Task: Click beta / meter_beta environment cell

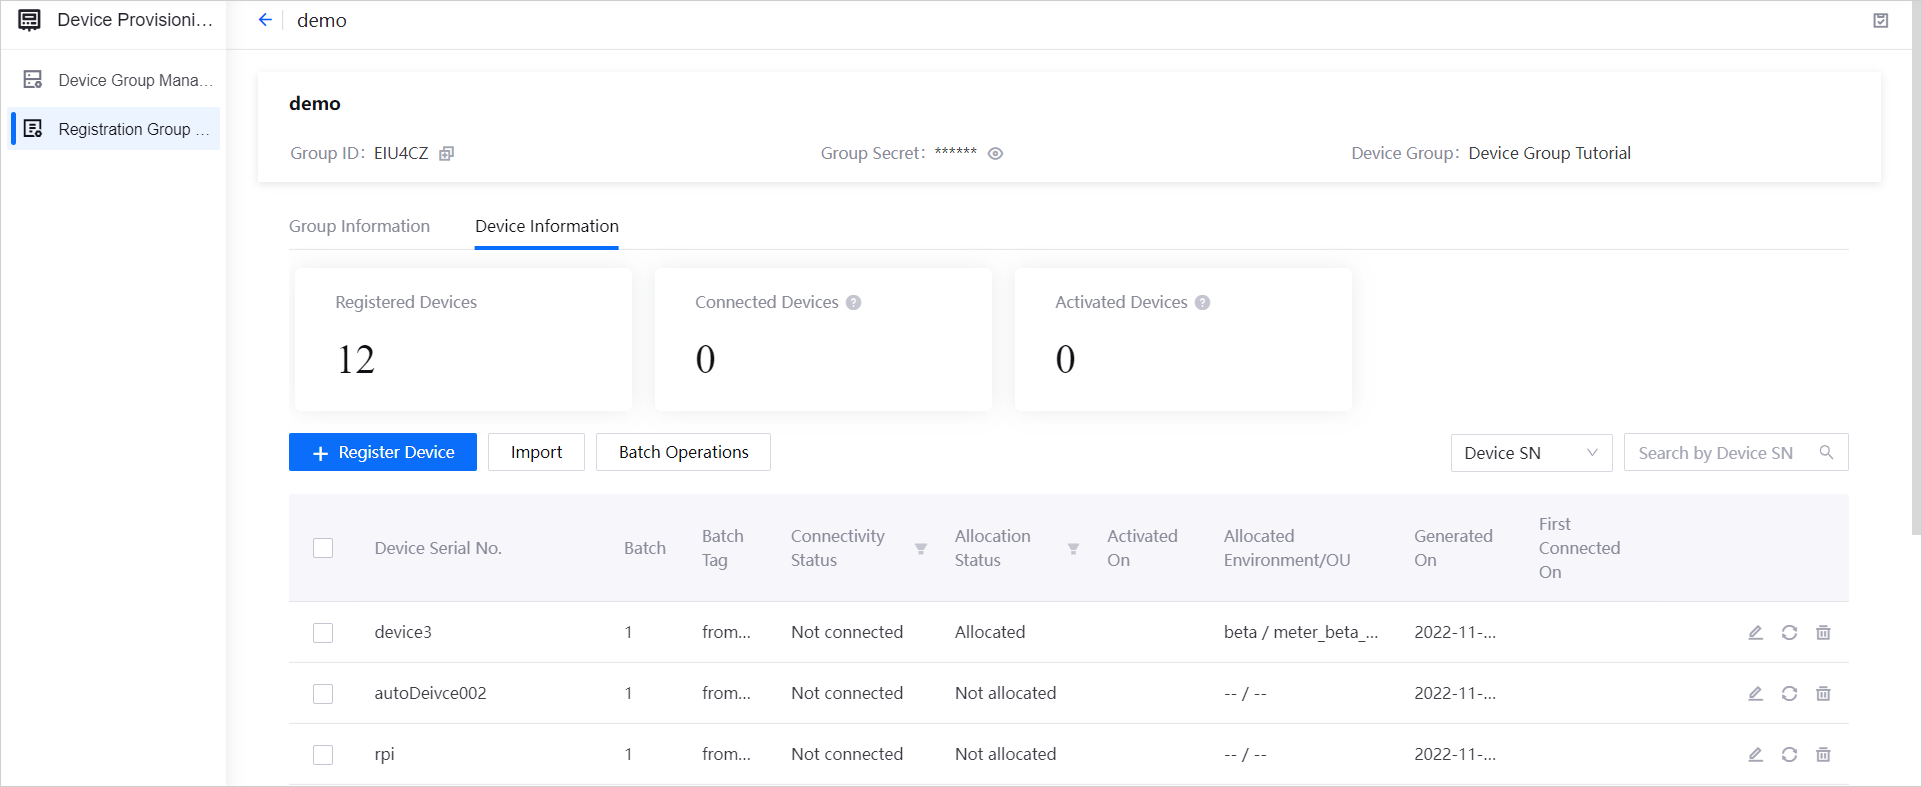Action: click(x=1301, y=632)
